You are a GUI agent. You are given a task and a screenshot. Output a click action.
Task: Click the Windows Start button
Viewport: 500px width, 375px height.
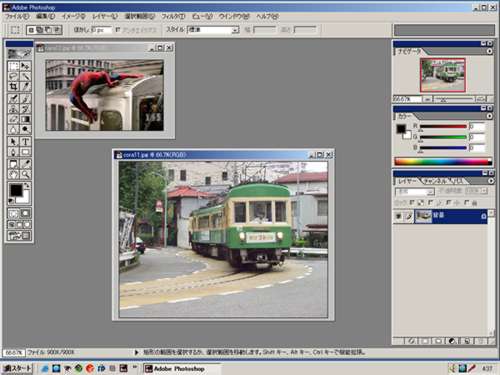pyautogui.click(x=17, y=368)
